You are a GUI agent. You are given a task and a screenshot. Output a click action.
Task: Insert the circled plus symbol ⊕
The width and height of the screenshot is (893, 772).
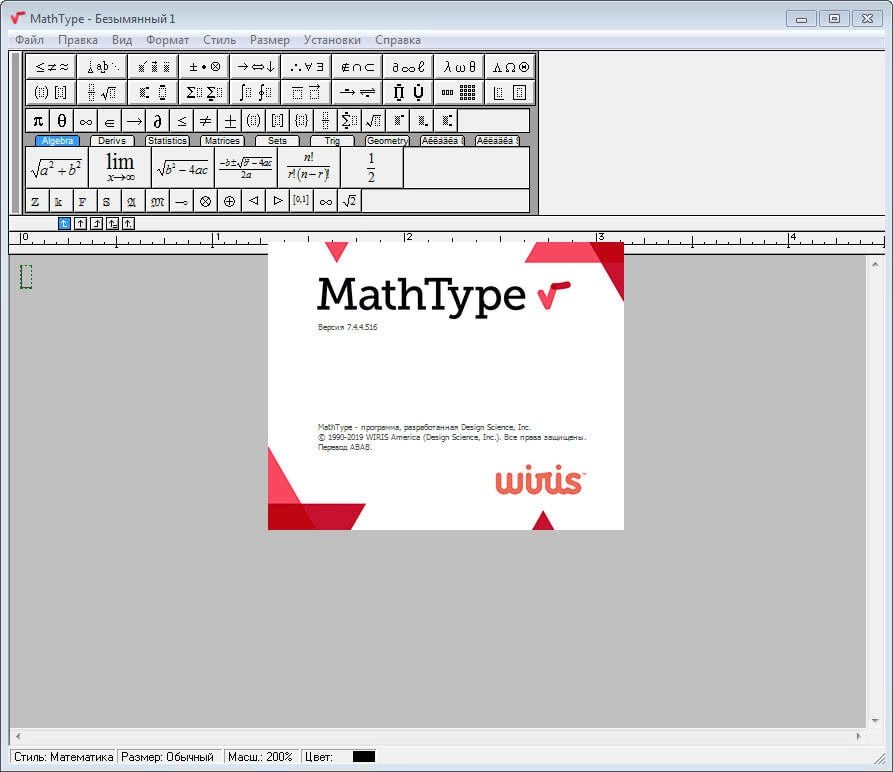[x=230, y=201]
